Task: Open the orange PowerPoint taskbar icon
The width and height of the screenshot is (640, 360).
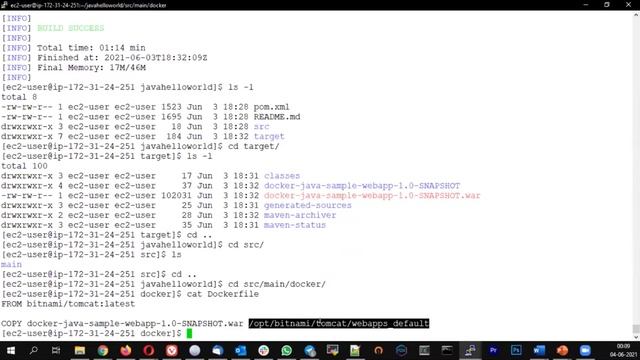Action: pyautogui.click(x=562, y=350)
